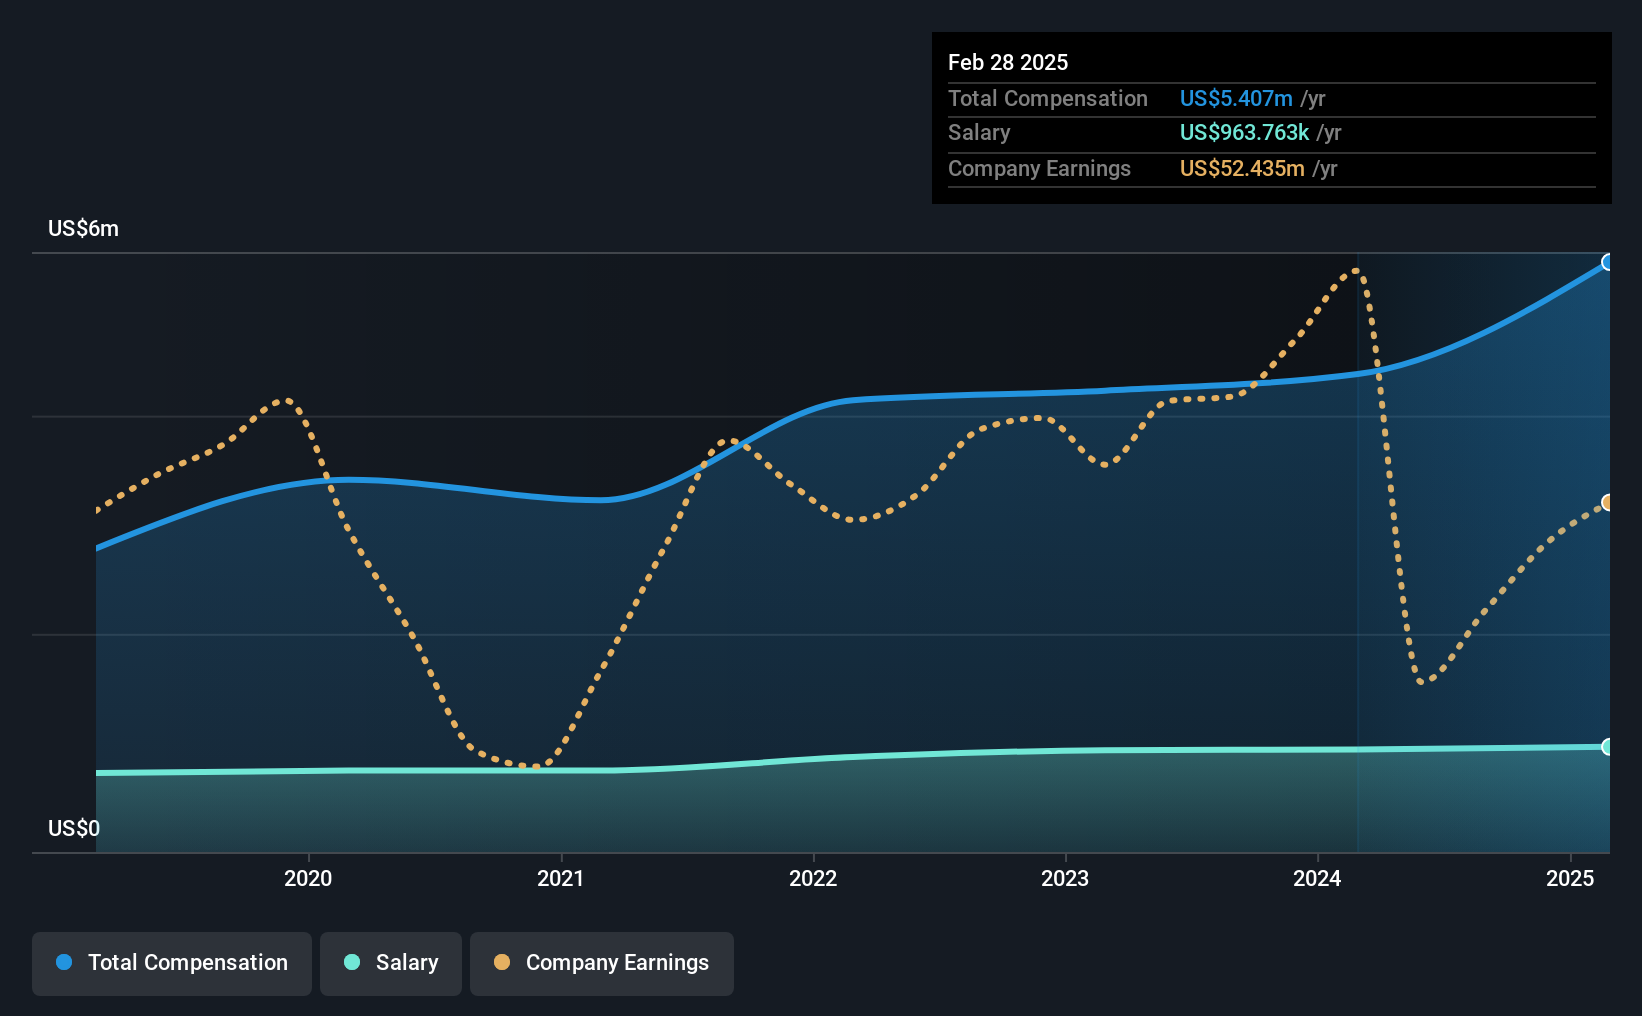The width and height of the screenshot is (1642, 1016).
Task: Click the 2025 x-axis label
Action: click(1570, 878)
